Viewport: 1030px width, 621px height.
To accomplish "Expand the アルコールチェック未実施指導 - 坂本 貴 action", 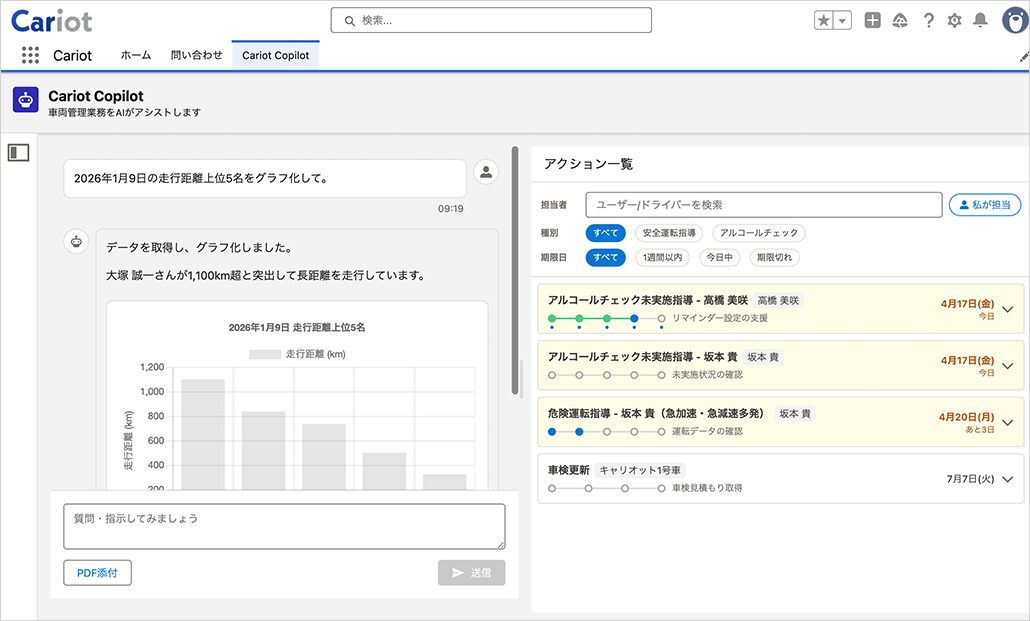I will point(1008,365).
